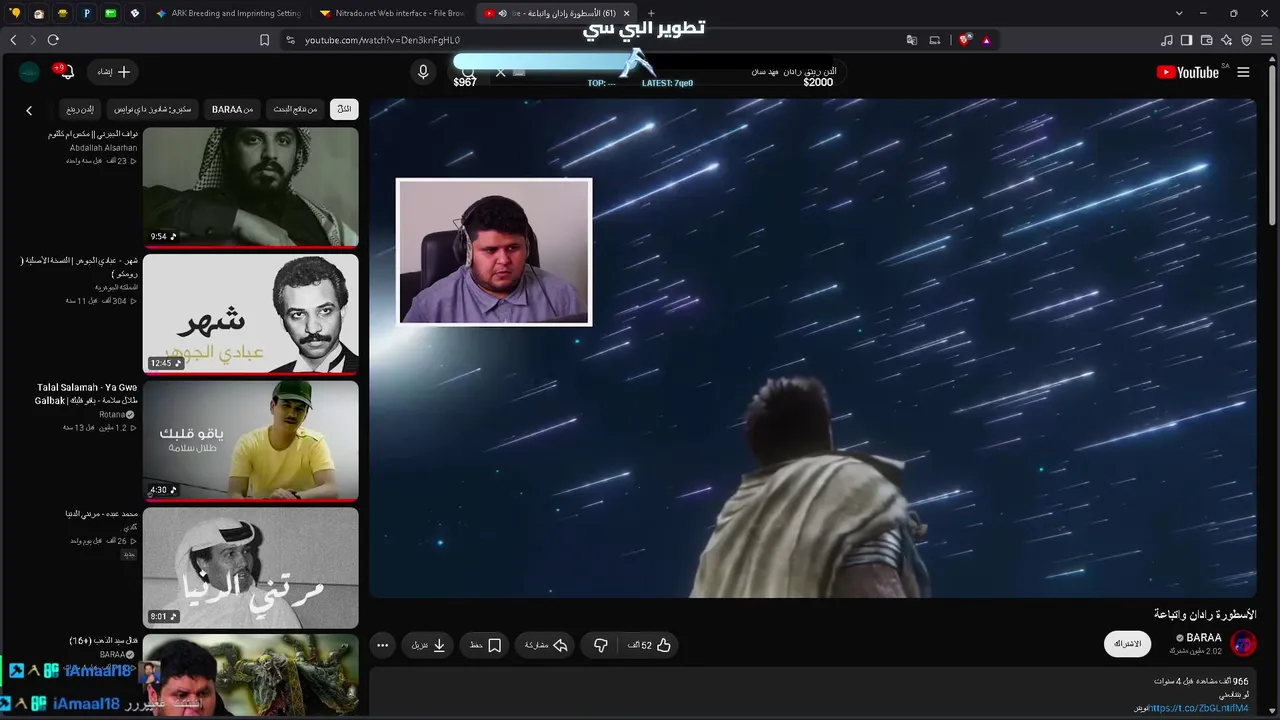The width and height of the screenshot is (1280, 720).
Task: Start voice search with microphone
Action: [423, 72]
